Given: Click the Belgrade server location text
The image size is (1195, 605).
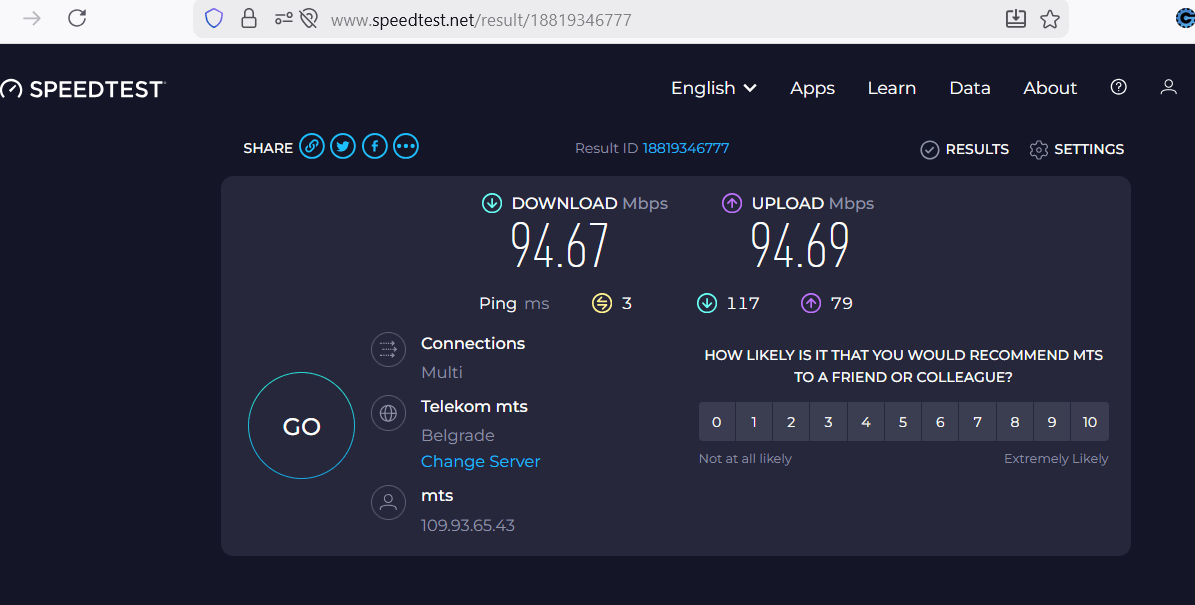Looking at the screenshot, I should coord(458,436).
